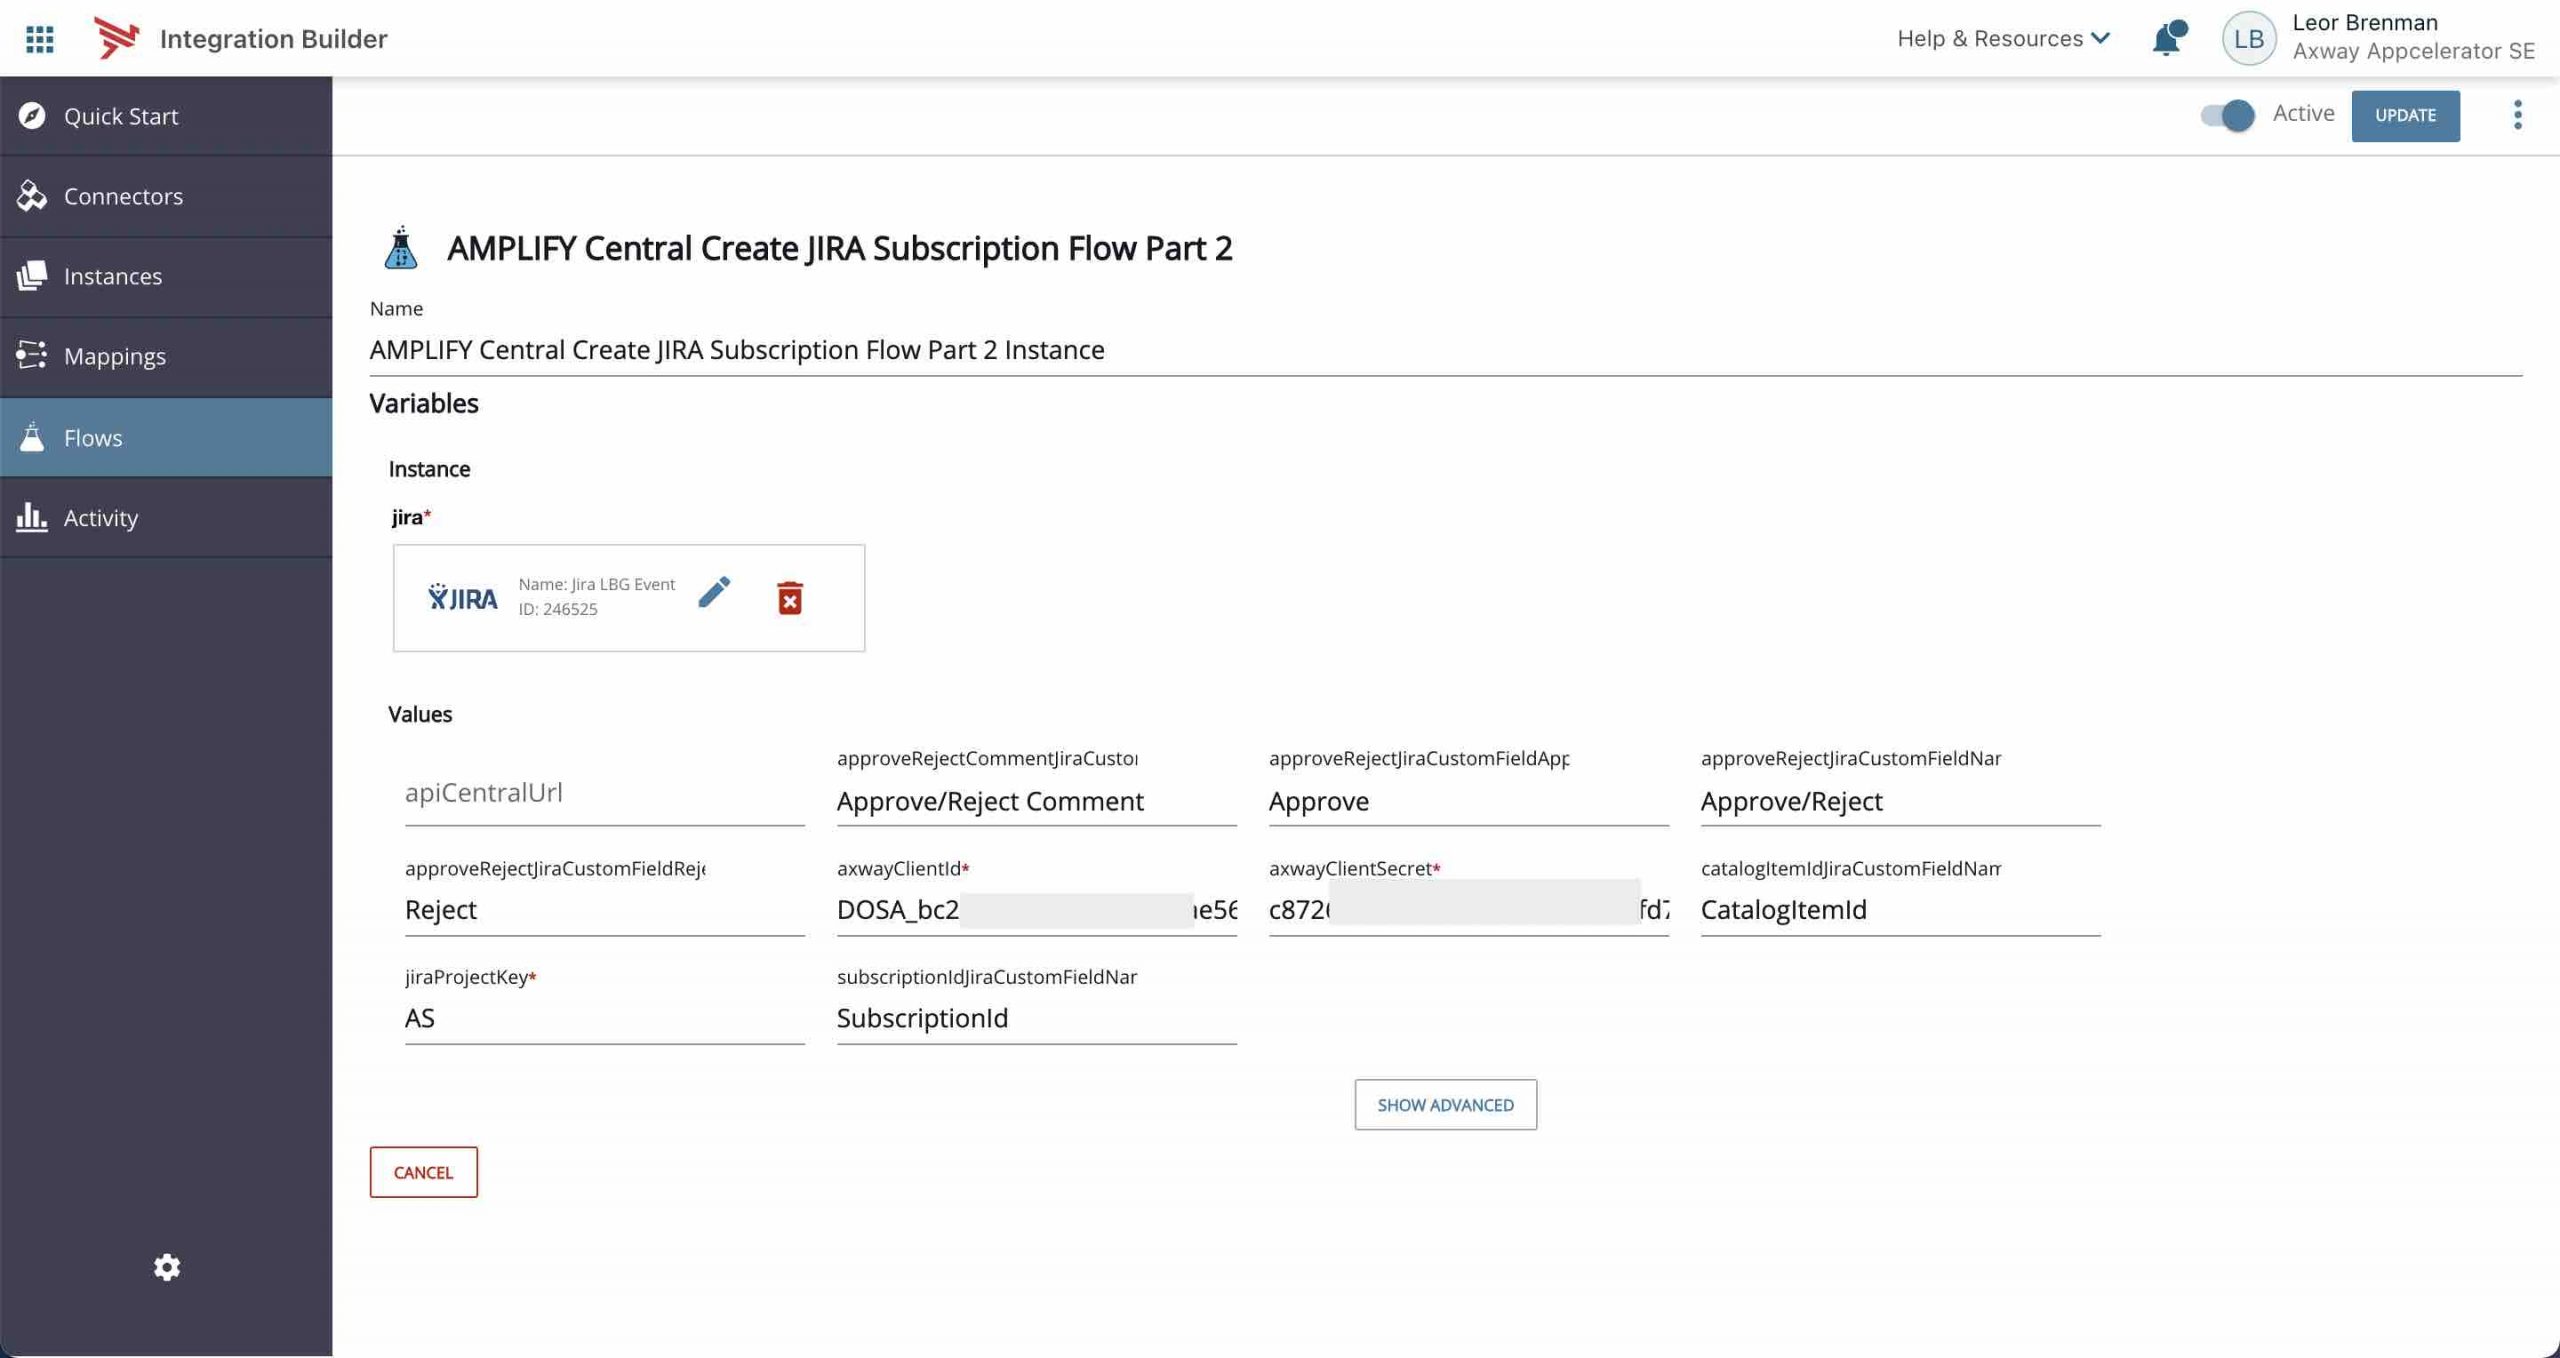Click the instance Name text field
The height and width of the screenshot is (1358, 2560).
1445,350
